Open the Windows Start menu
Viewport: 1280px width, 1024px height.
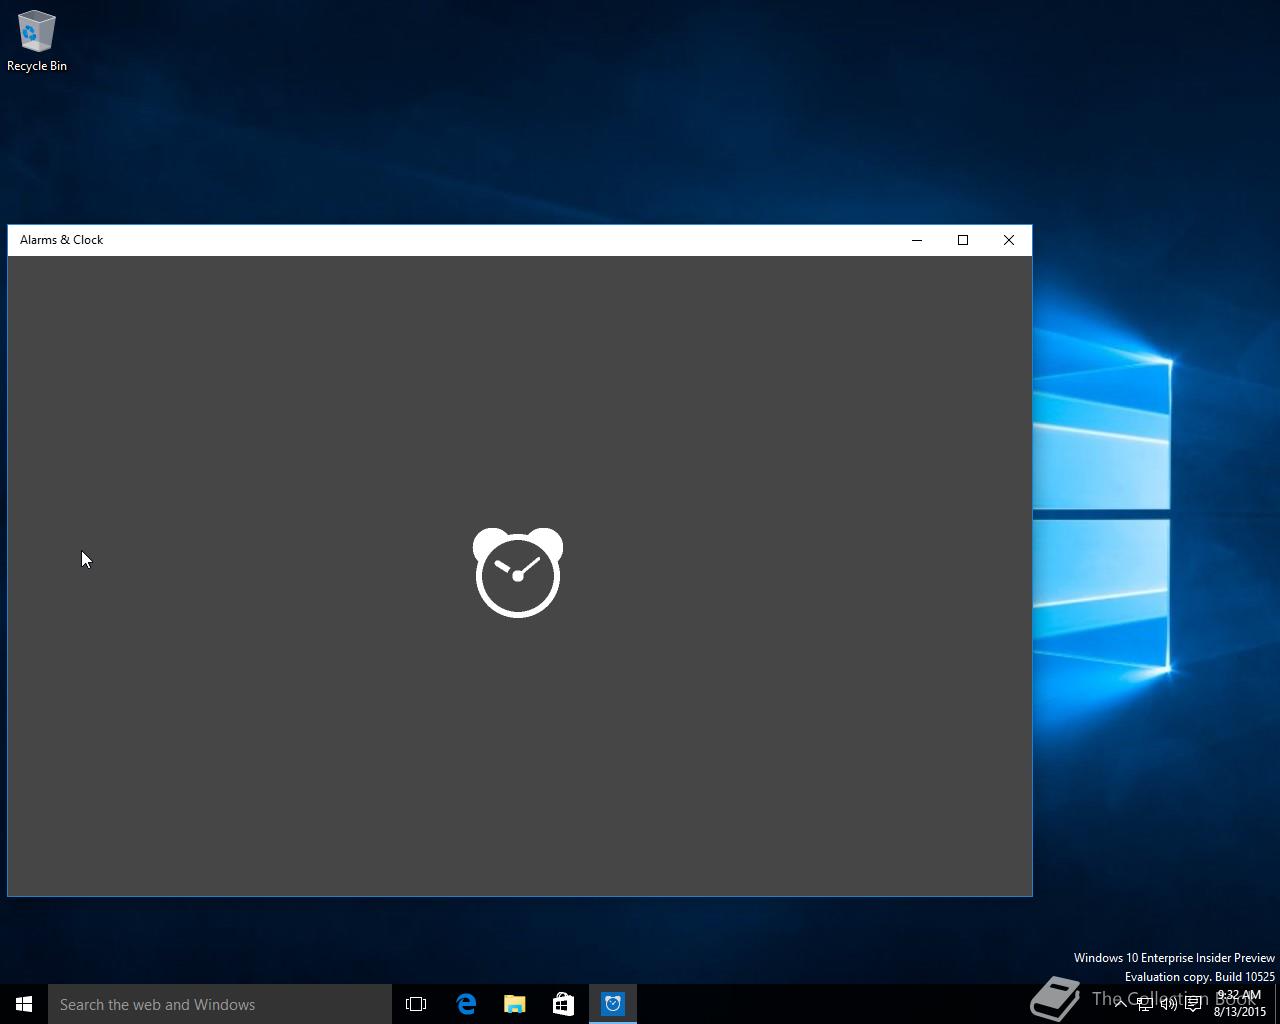(24, 1004)
